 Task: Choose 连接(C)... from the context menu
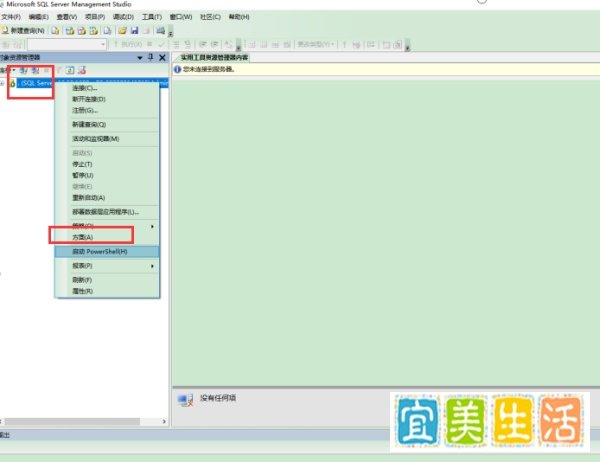107,88
